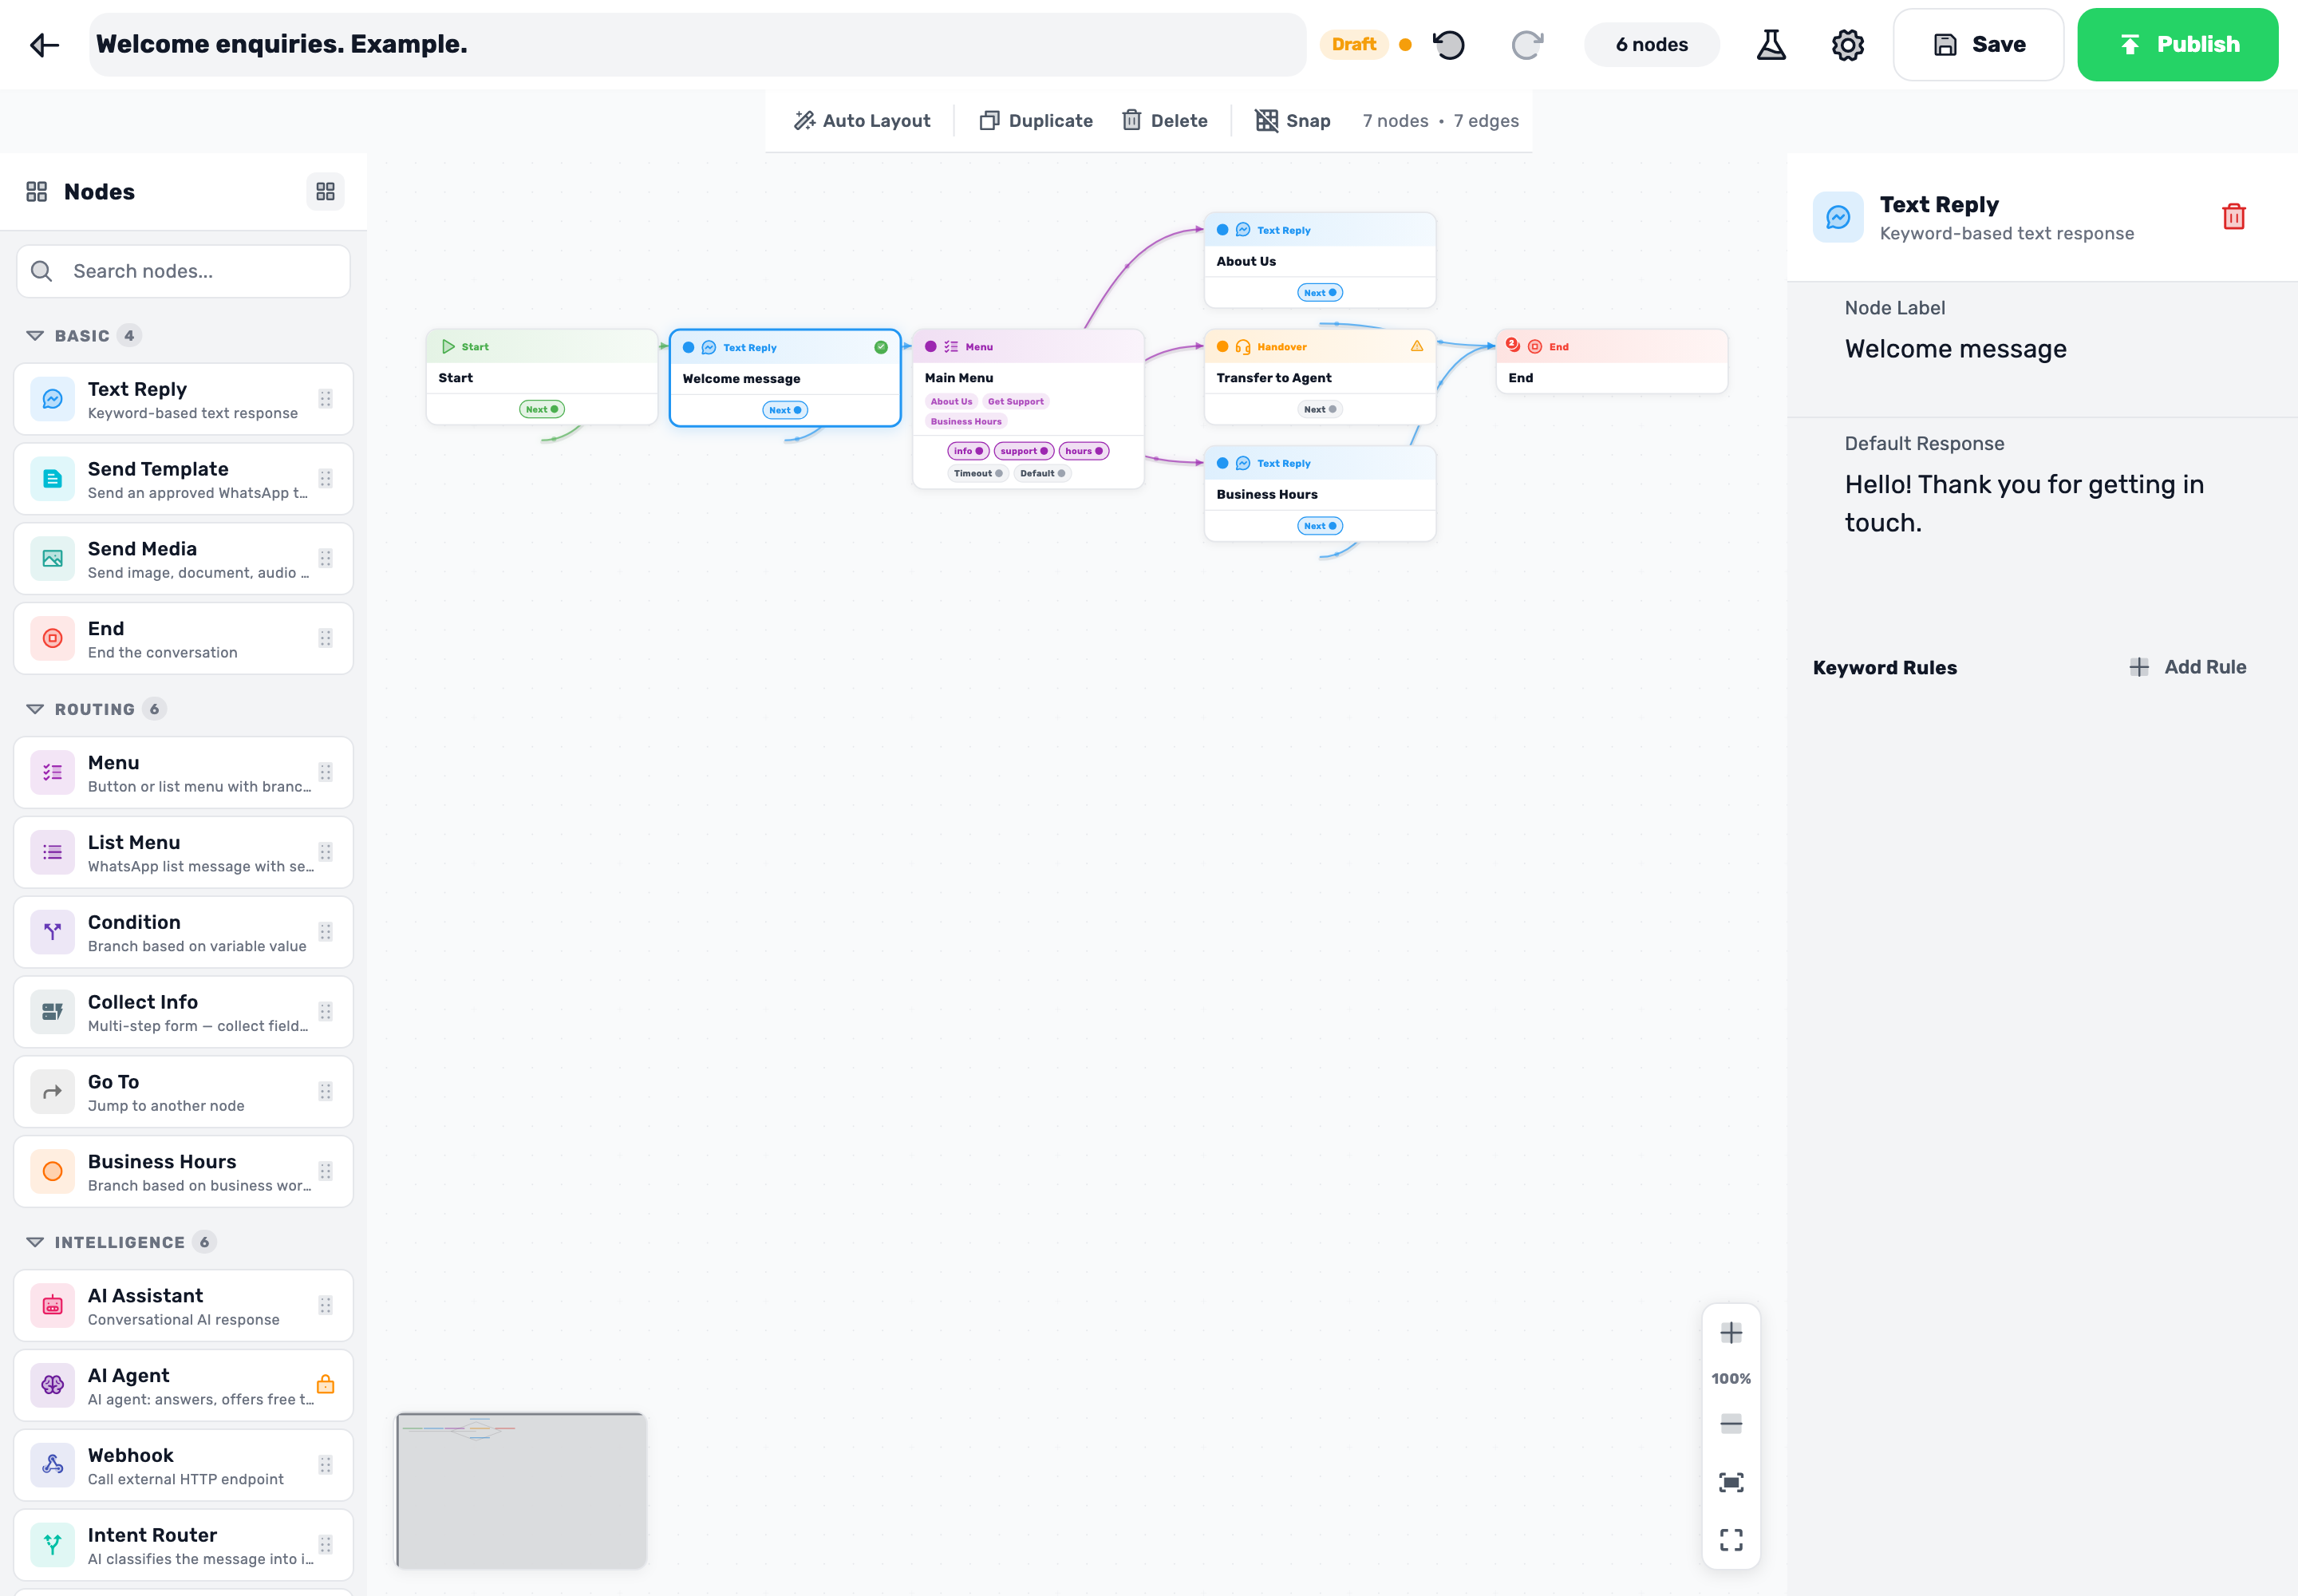Add a keyword rule
The width and height of the screenshot is (2298, 1596).
pos(2188,667)
